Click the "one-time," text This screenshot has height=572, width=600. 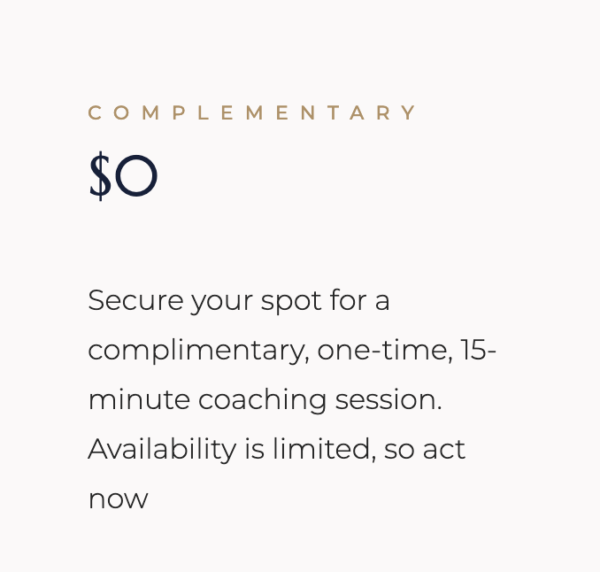[385, 351]
